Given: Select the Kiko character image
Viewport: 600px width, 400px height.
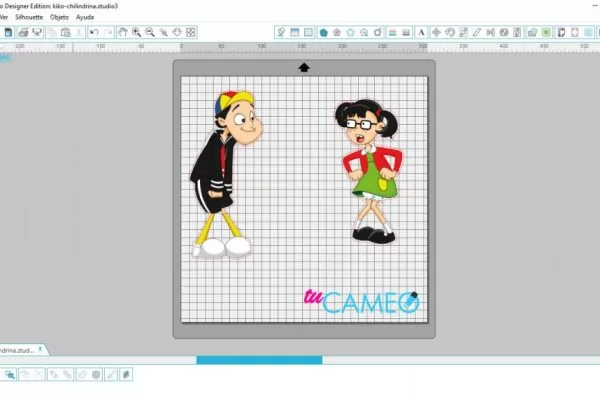Looking at the screenshot, I should pyautogui.click(x=225, y=174).
